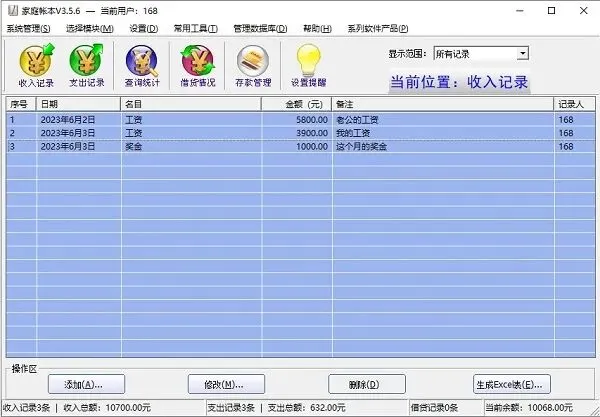
Task: Open the 支出记录 expense records icon
Action: pos(86,65)
